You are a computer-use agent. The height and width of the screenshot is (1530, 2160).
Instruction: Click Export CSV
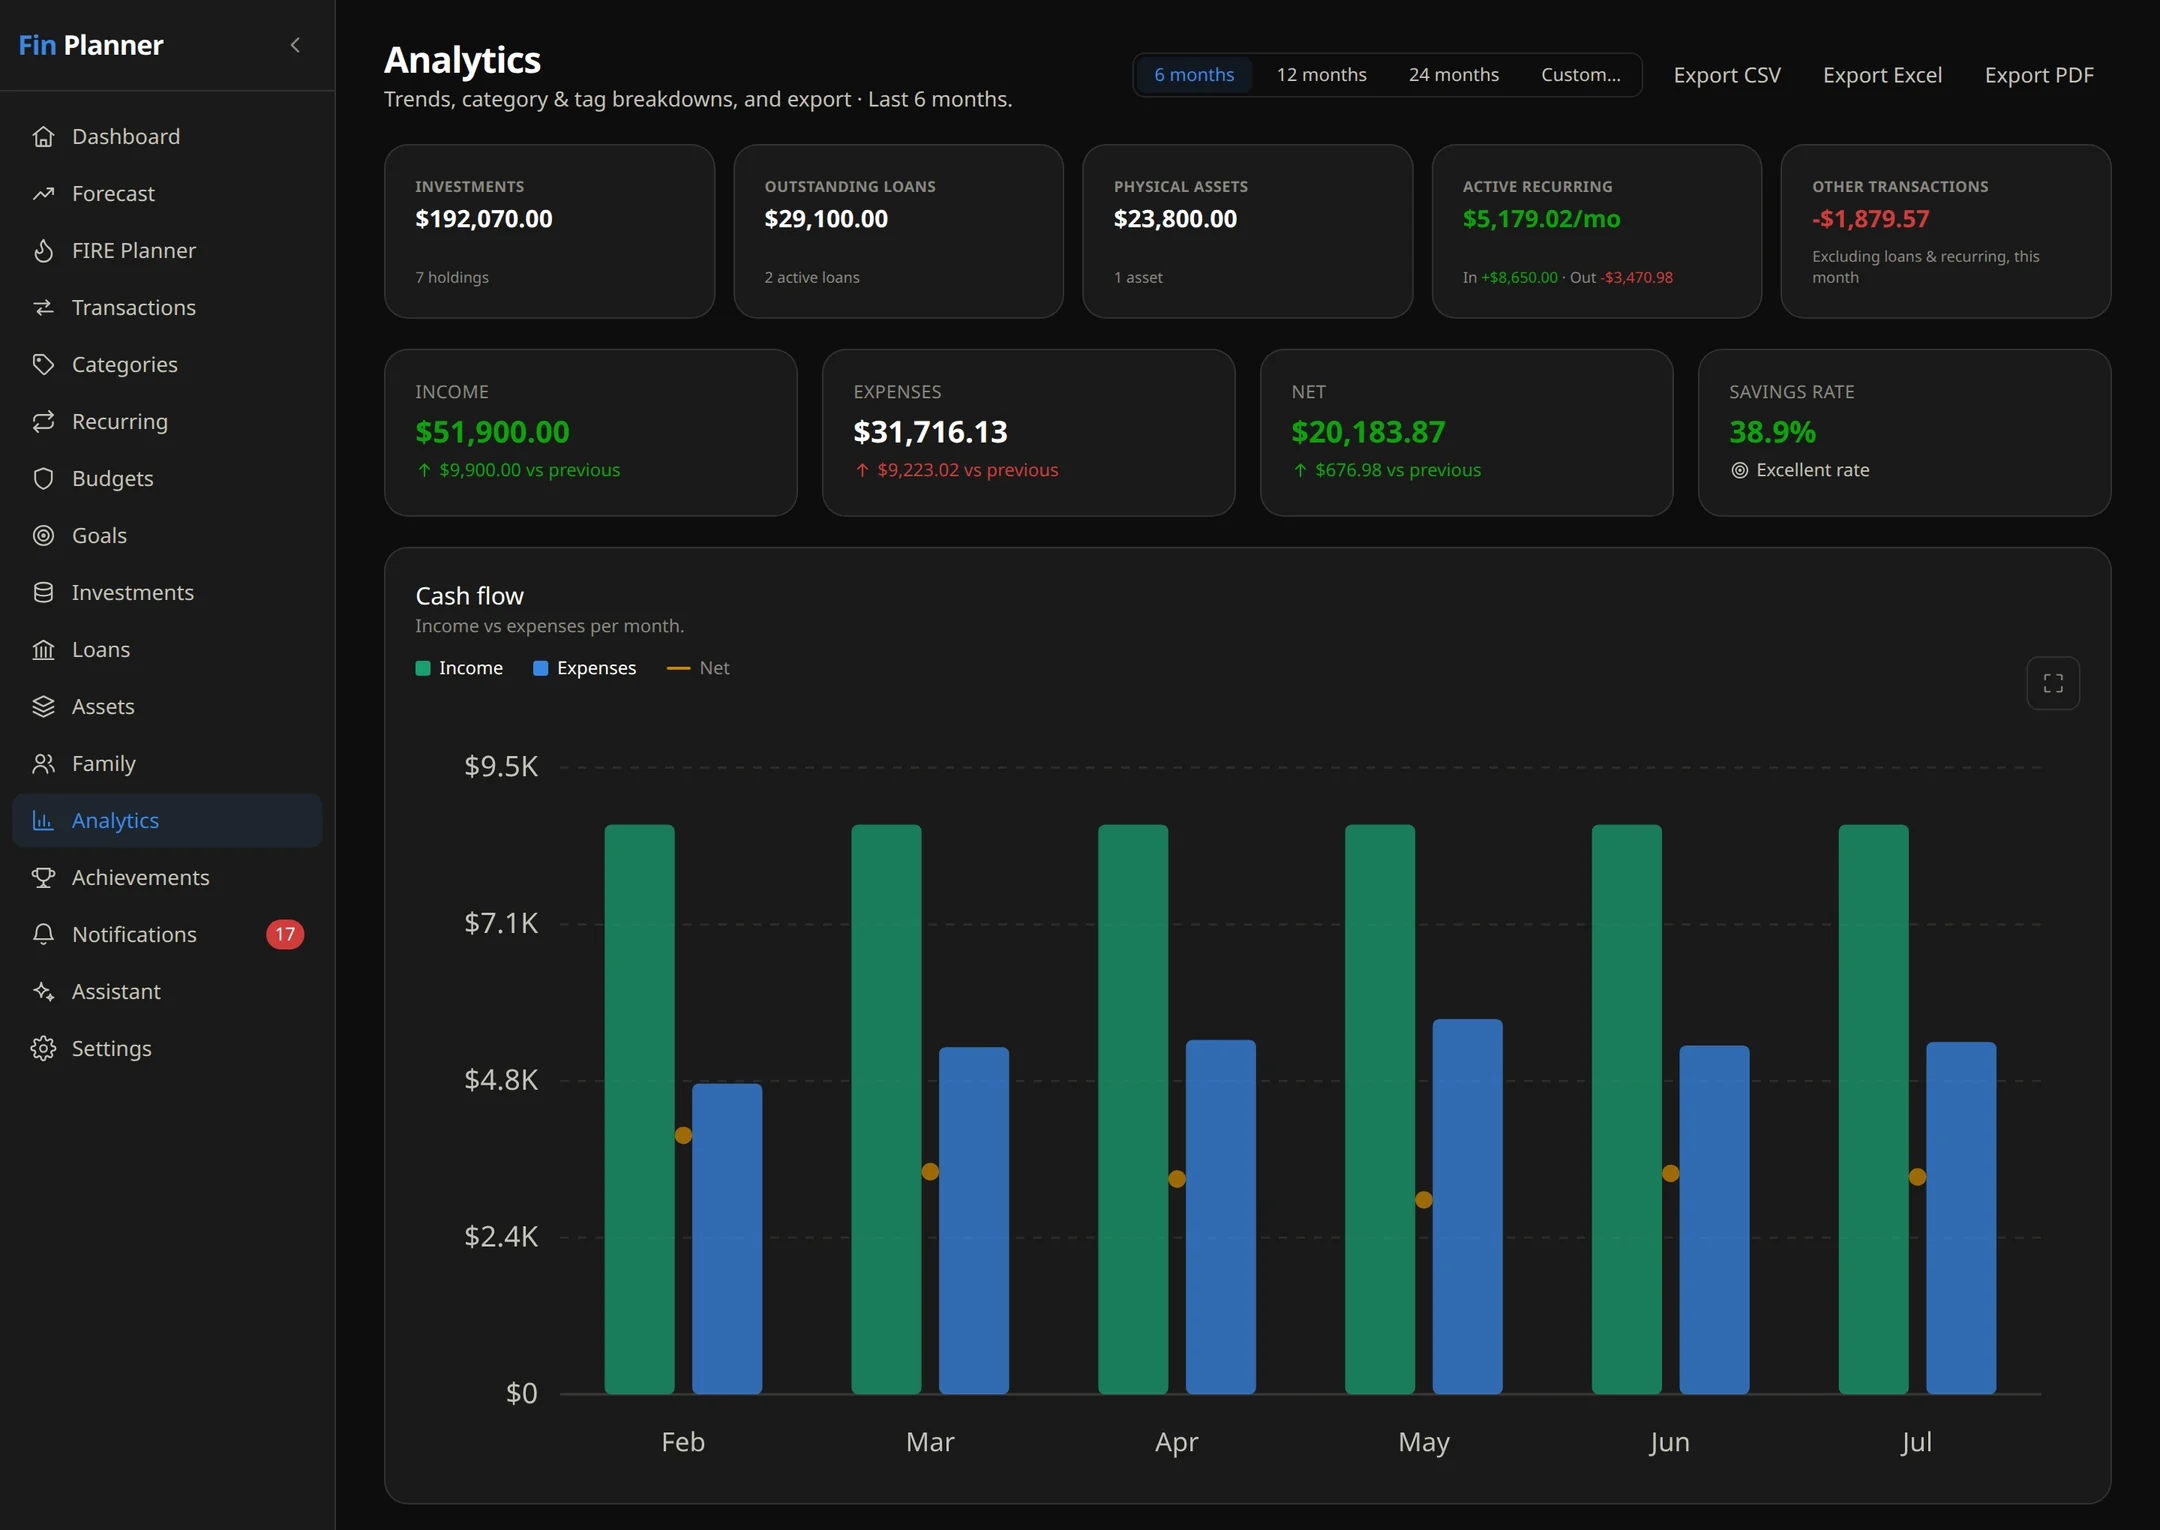(x=1727, y=75)
